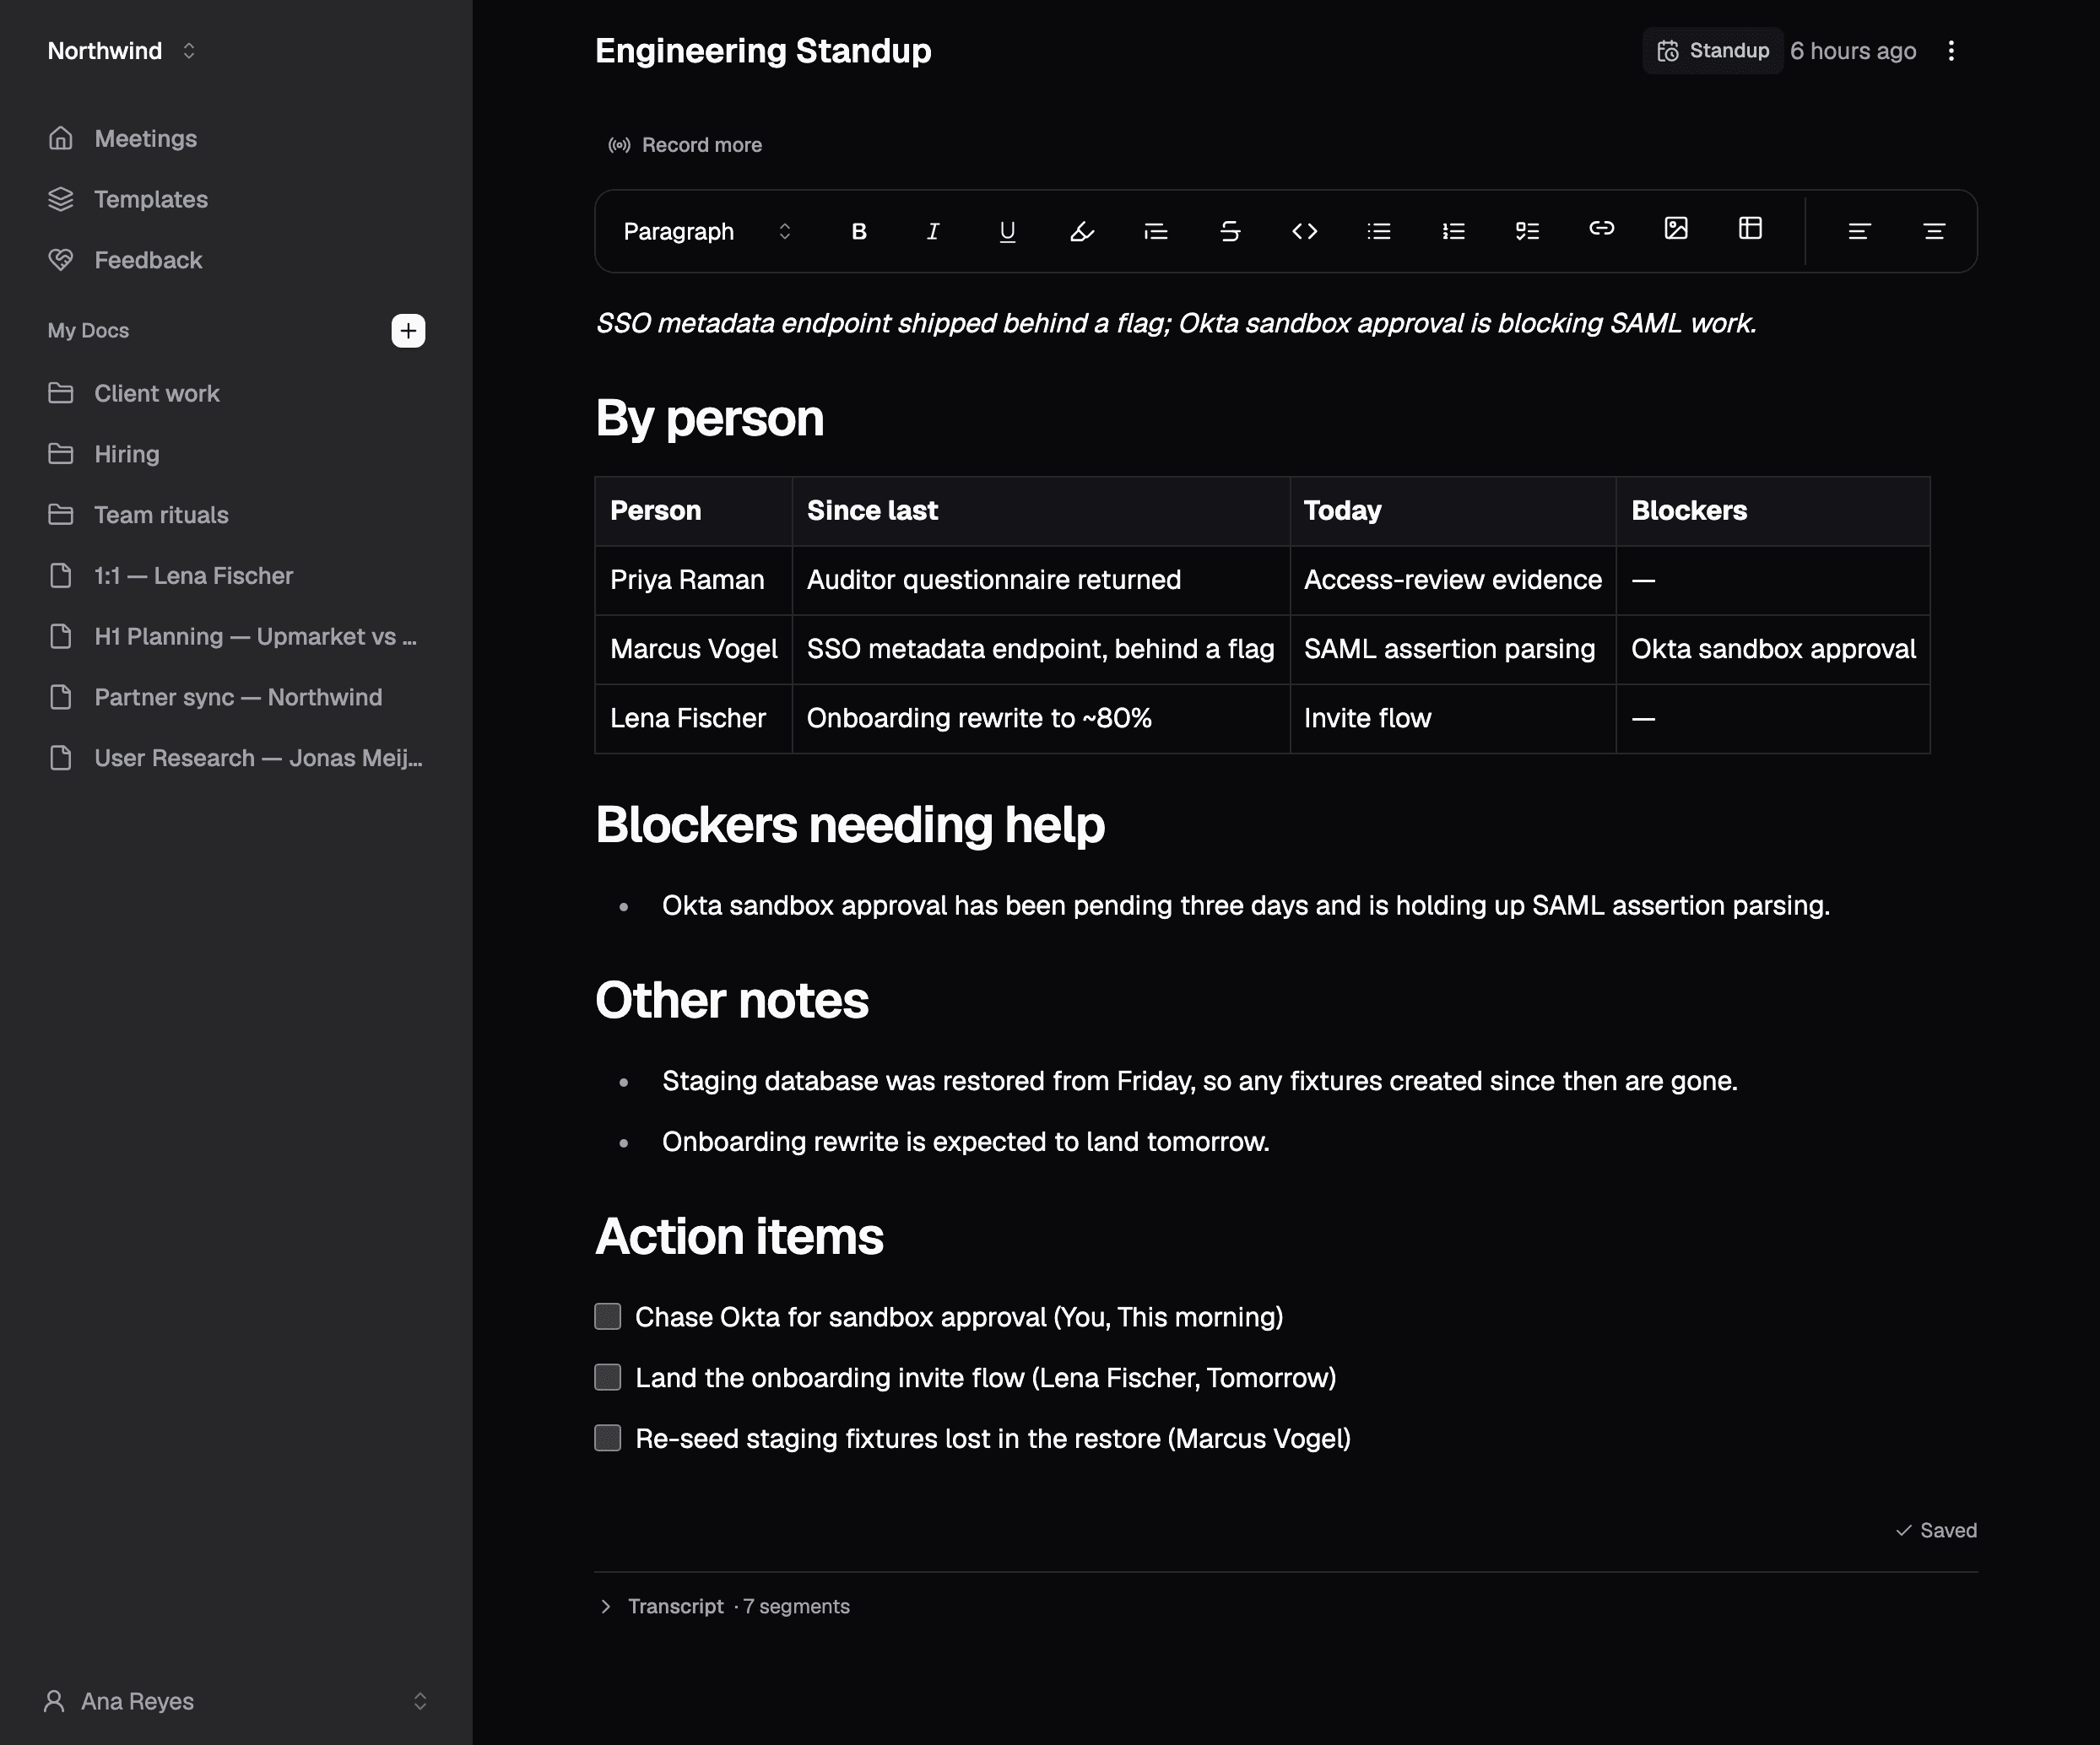Viewport: 2100px width, 1745px height.
Task: Apply italic formatting
Action: (x=932, y=231)
